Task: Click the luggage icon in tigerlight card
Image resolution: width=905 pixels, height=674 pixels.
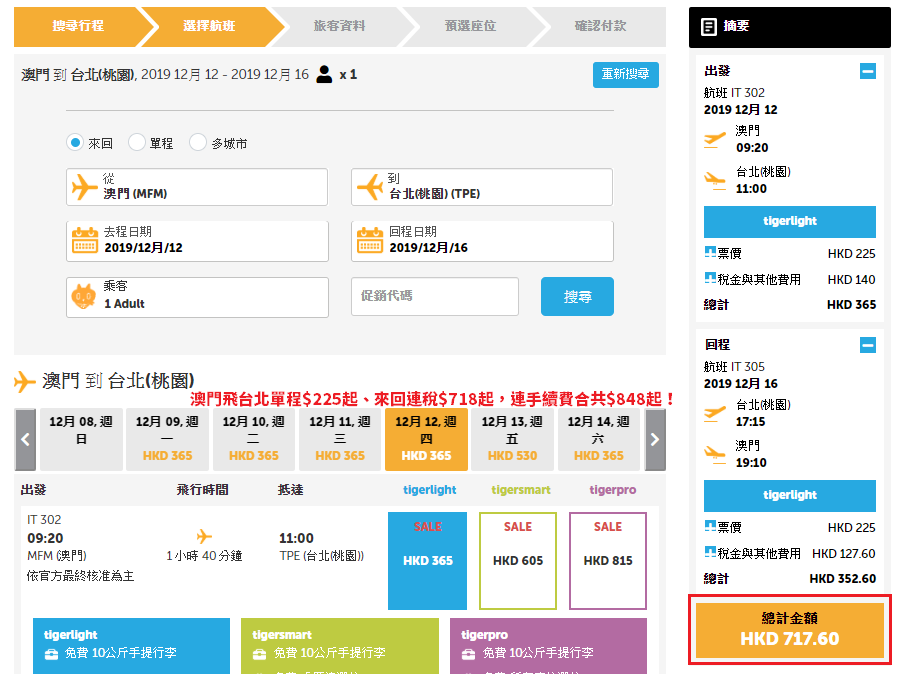Action: point(51,654)
